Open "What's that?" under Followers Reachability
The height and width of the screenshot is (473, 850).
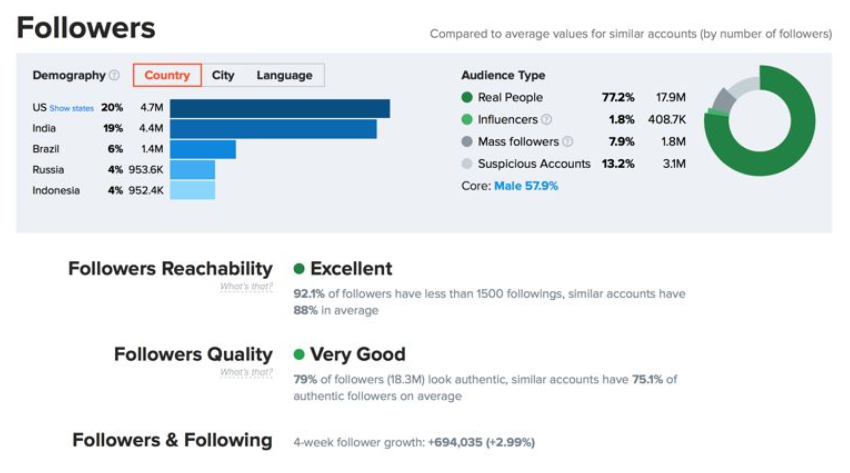pos(246,287)
